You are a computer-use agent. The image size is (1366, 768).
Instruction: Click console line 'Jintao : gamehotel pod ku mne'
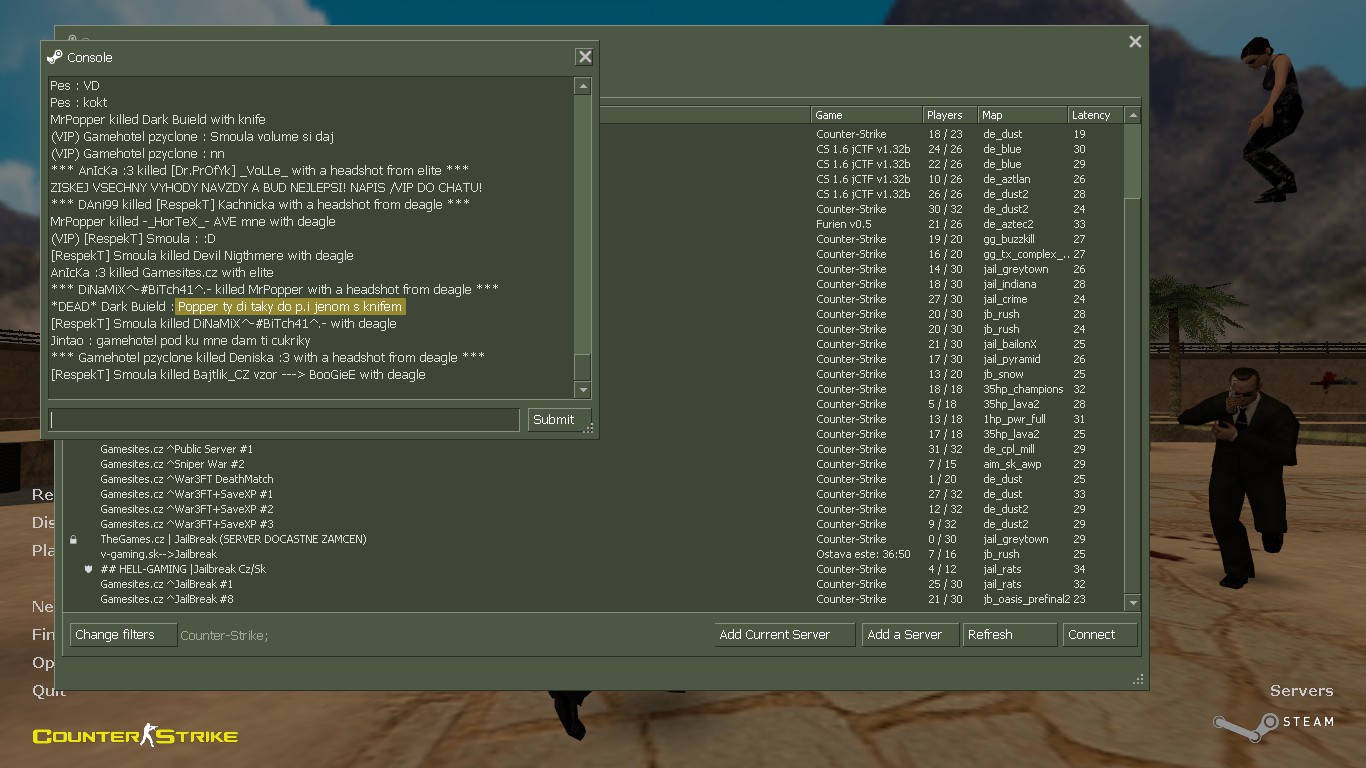[x=180, y=341]
